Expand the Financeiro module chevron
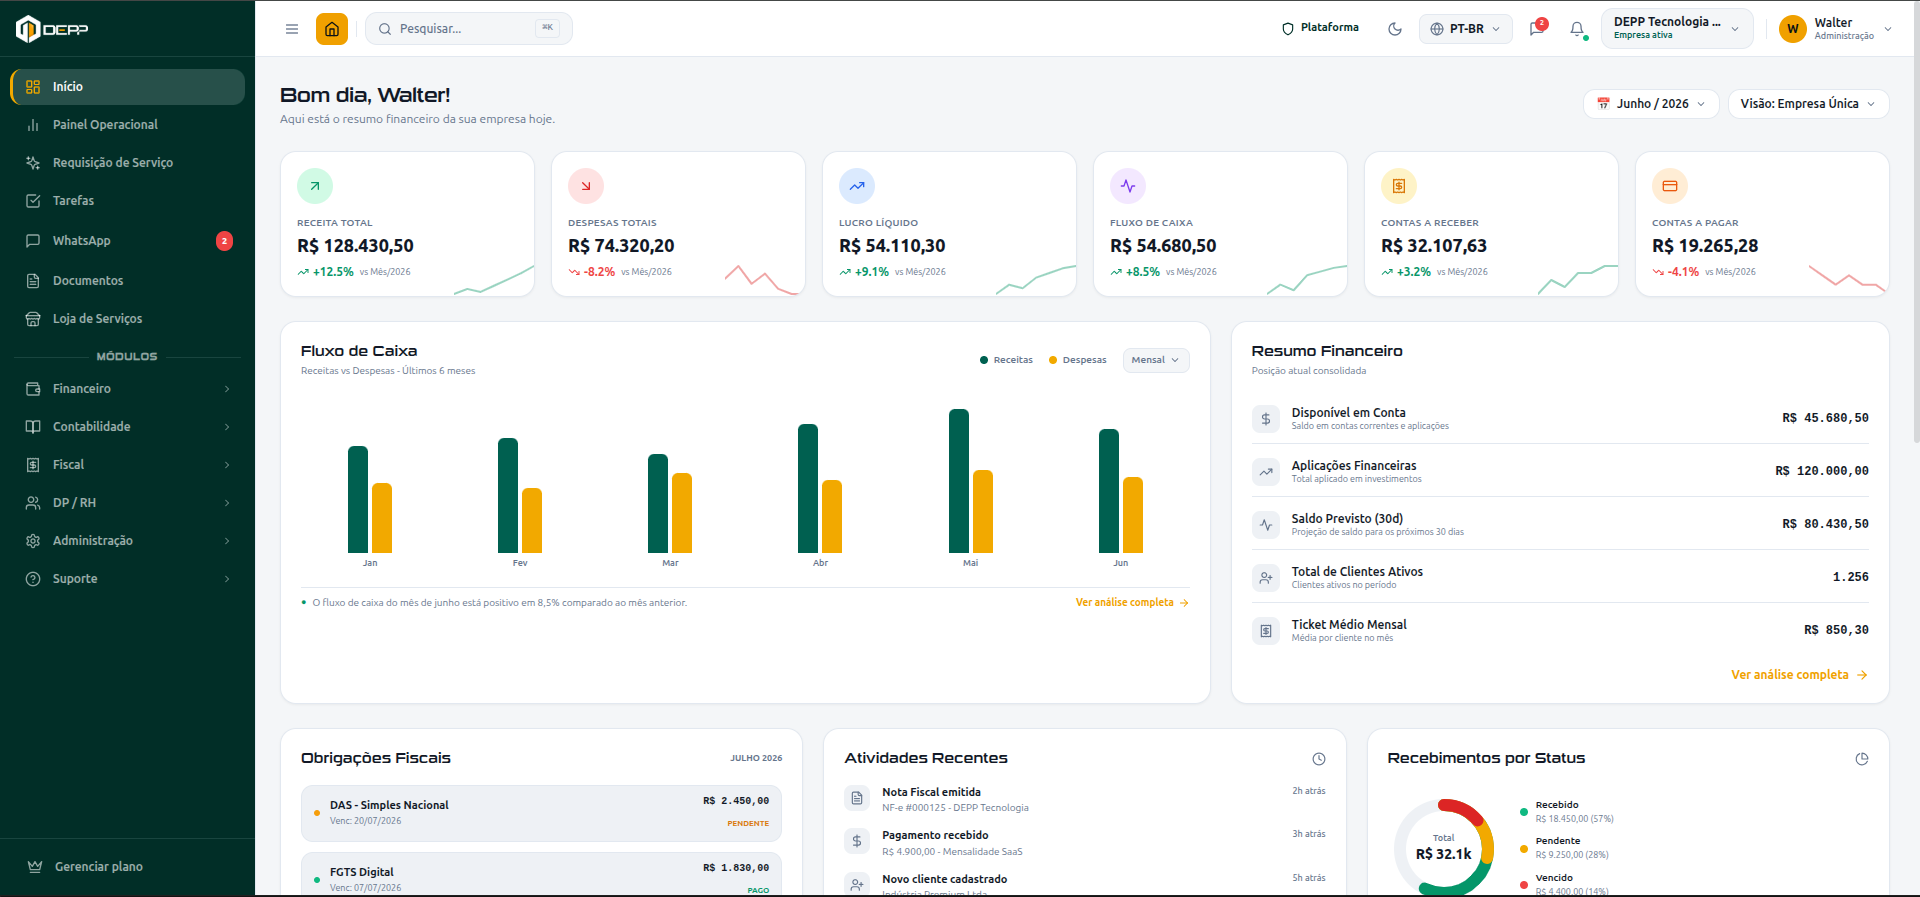This screenshot has height=897, width=1920. pyautogui.click(x=227, y=389)
